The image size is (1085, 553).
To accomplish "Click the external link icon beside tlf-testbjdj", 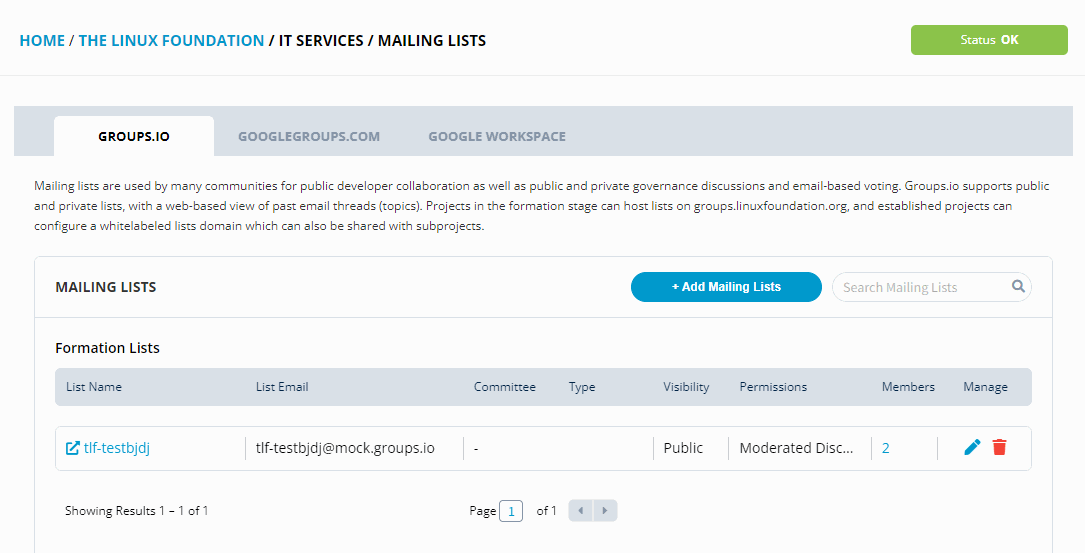I will pyautogui.click(x=72, y=448).
